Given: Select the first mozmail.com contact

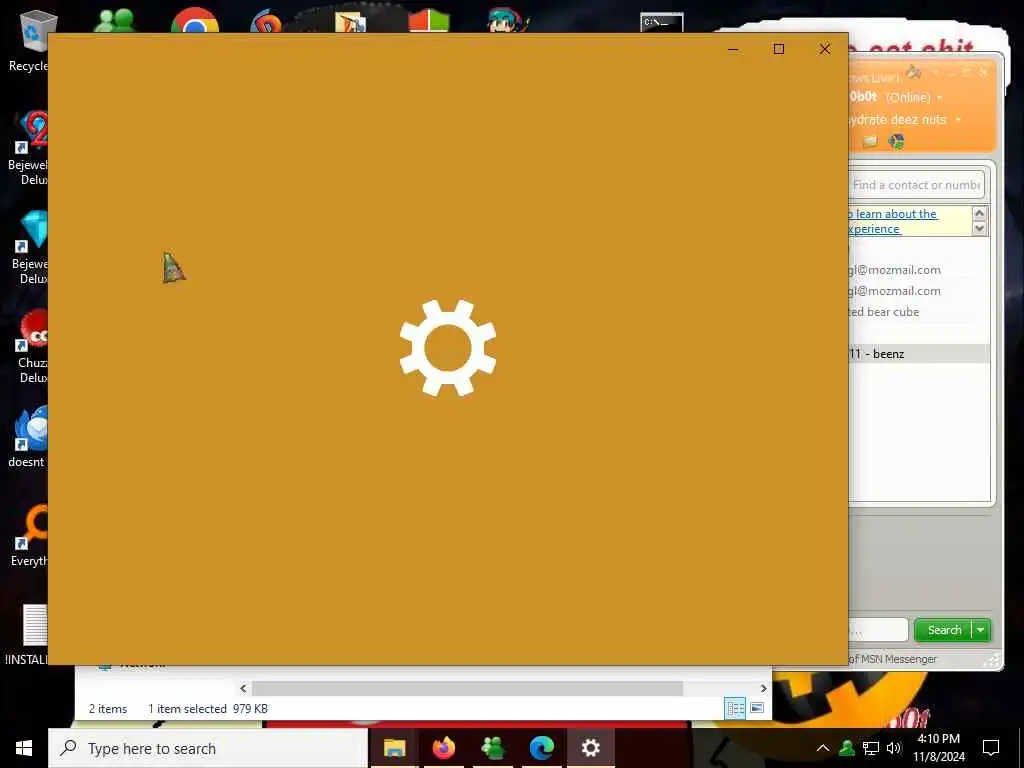Looking at the screenshot, I should click(x=895, y=270).
